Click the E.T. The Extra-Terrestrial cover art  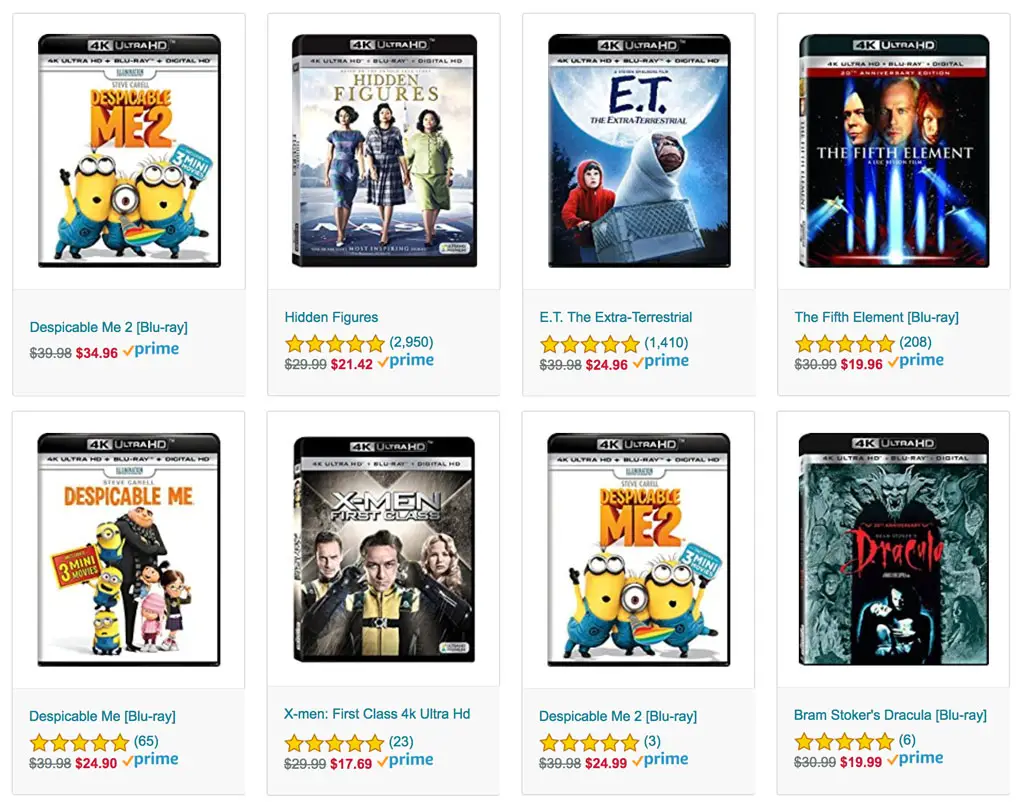point(639,151)
